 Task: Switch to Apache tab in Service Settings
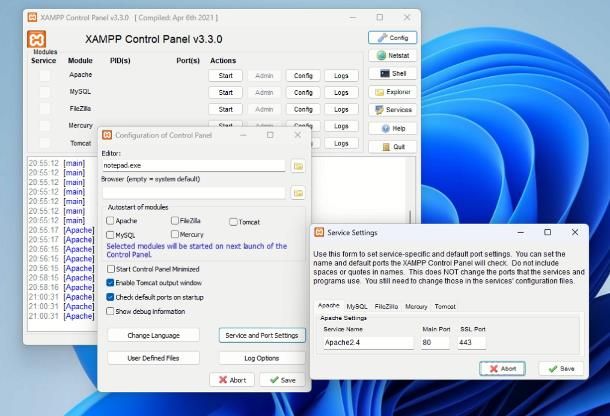pyautogui.click(x=329, y=306)
